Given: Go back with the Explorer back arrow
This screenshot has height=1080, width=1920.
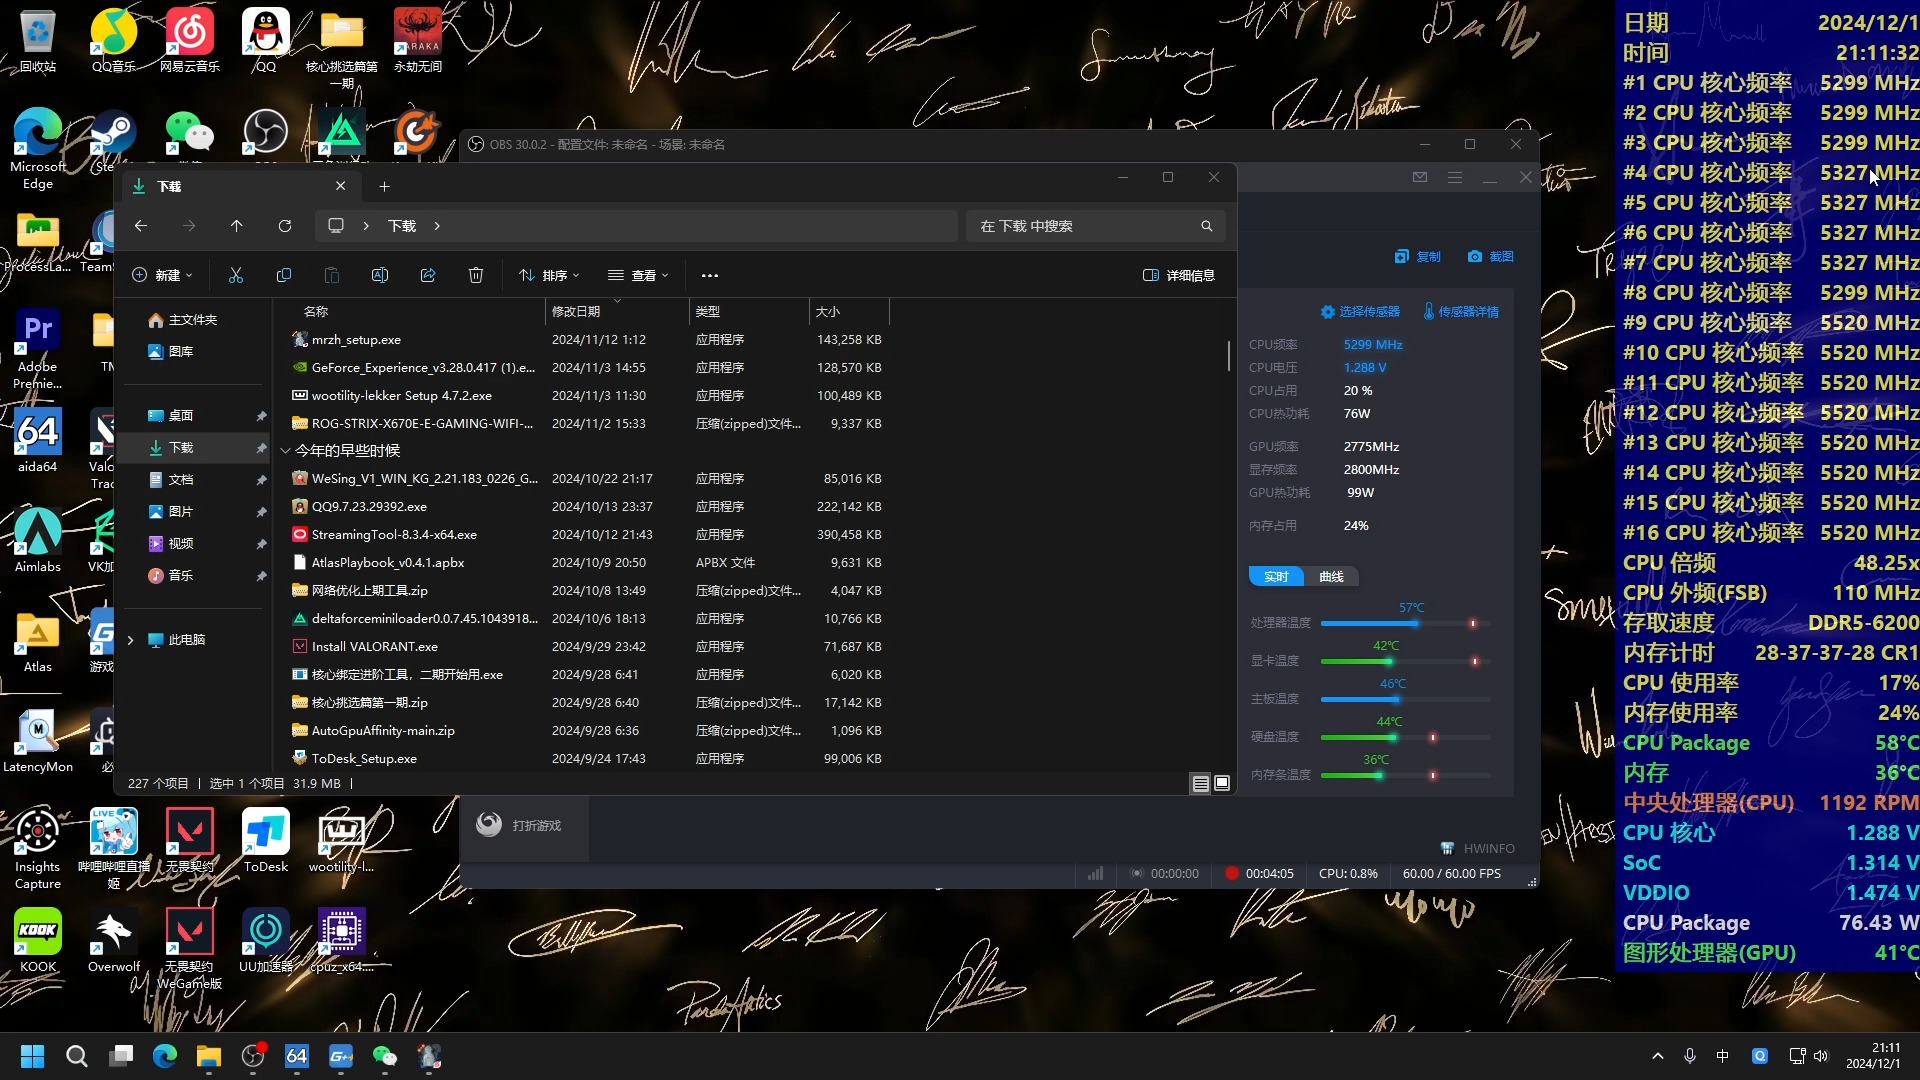Looking at the screenshot, I should pos(141,226).
